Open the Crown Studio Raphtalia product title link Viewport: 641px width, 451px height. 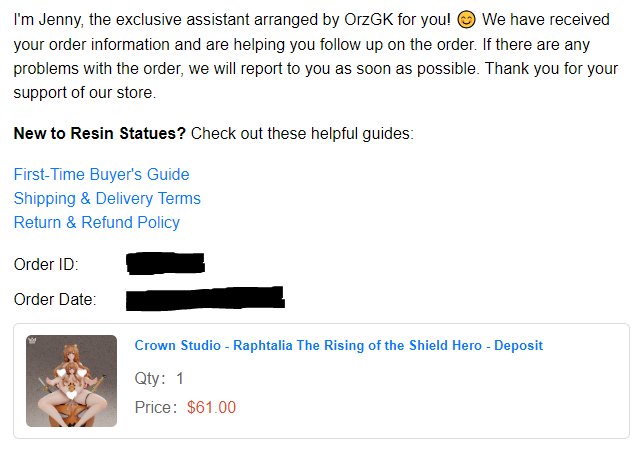pos(338,345)
